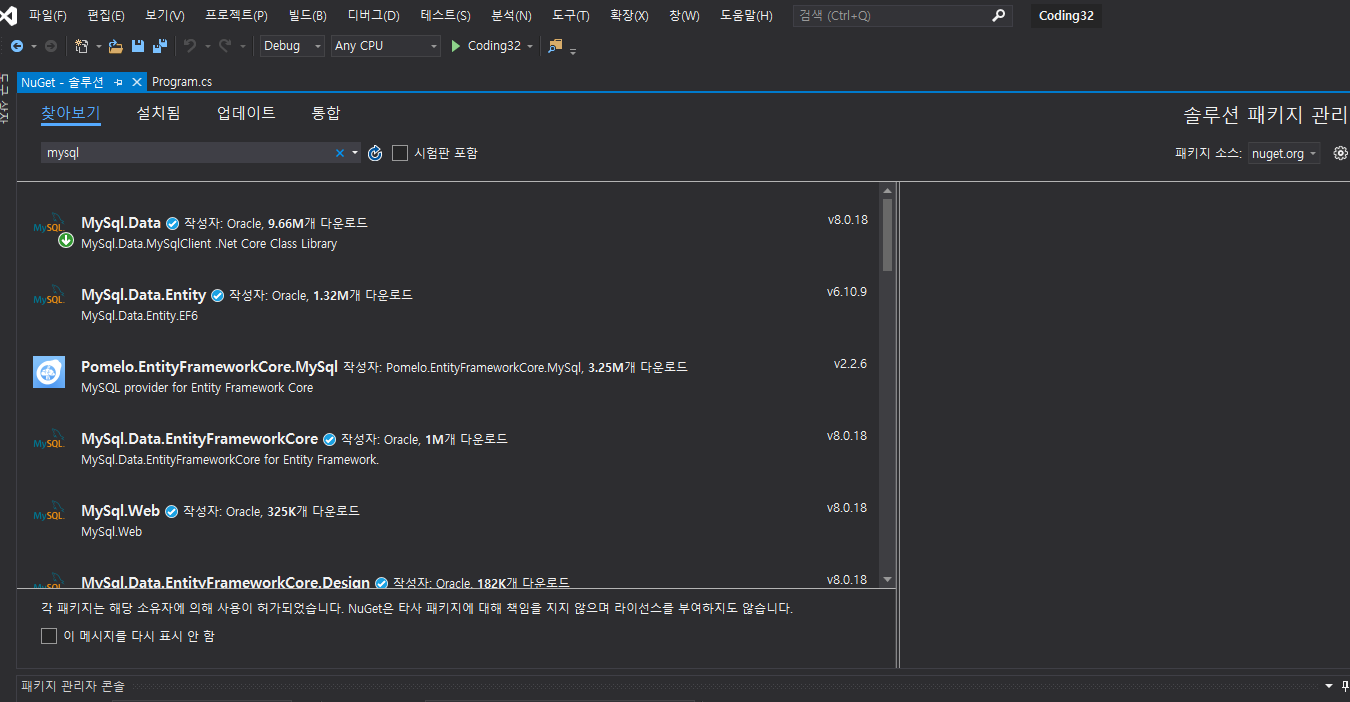Click the MySql.Data package logo
The height and width of the screenshot is (702, 1350).
(49, 227)
